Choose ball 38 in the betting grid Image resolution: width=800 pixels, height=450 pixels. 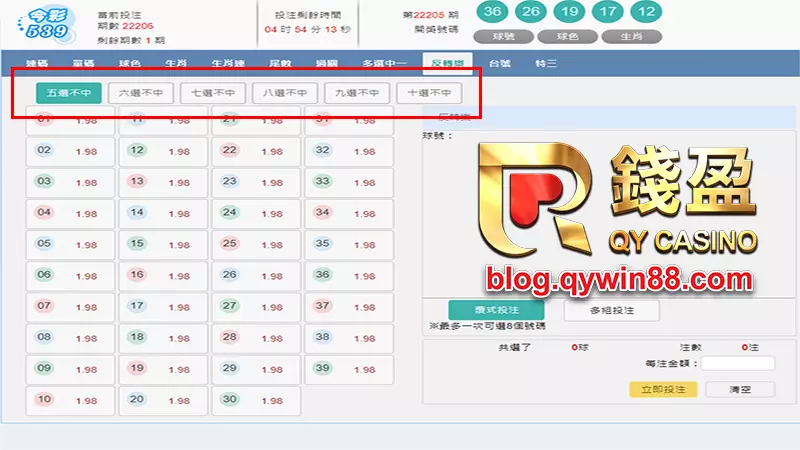pyautogui.click(x=322, y=337)
